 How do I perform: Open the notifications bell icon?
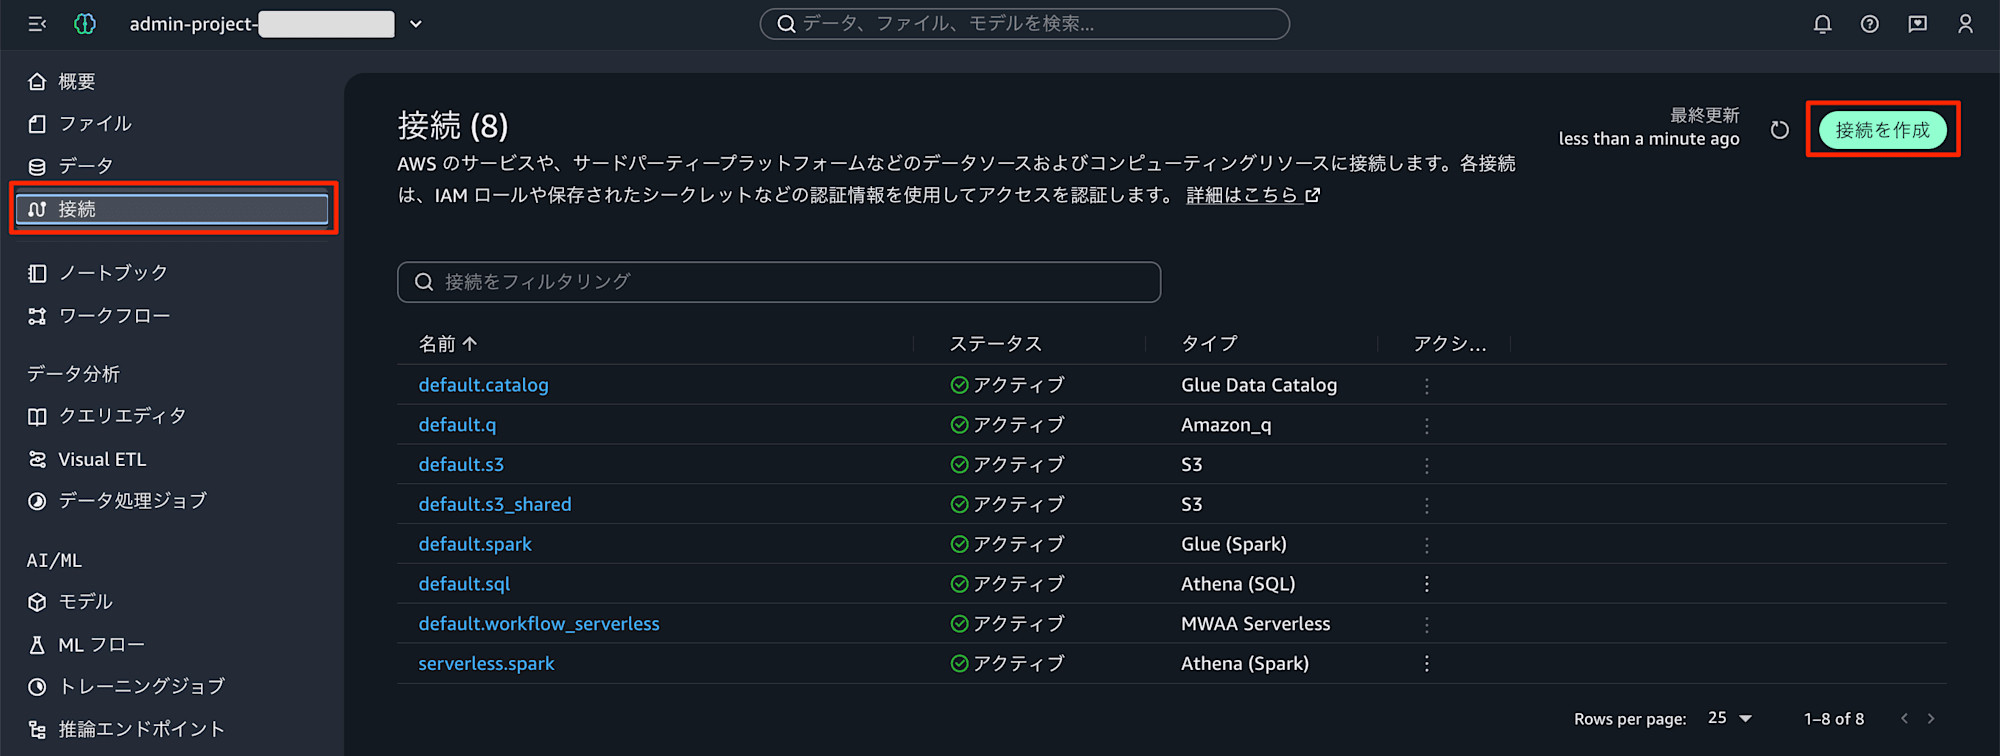1822,24
